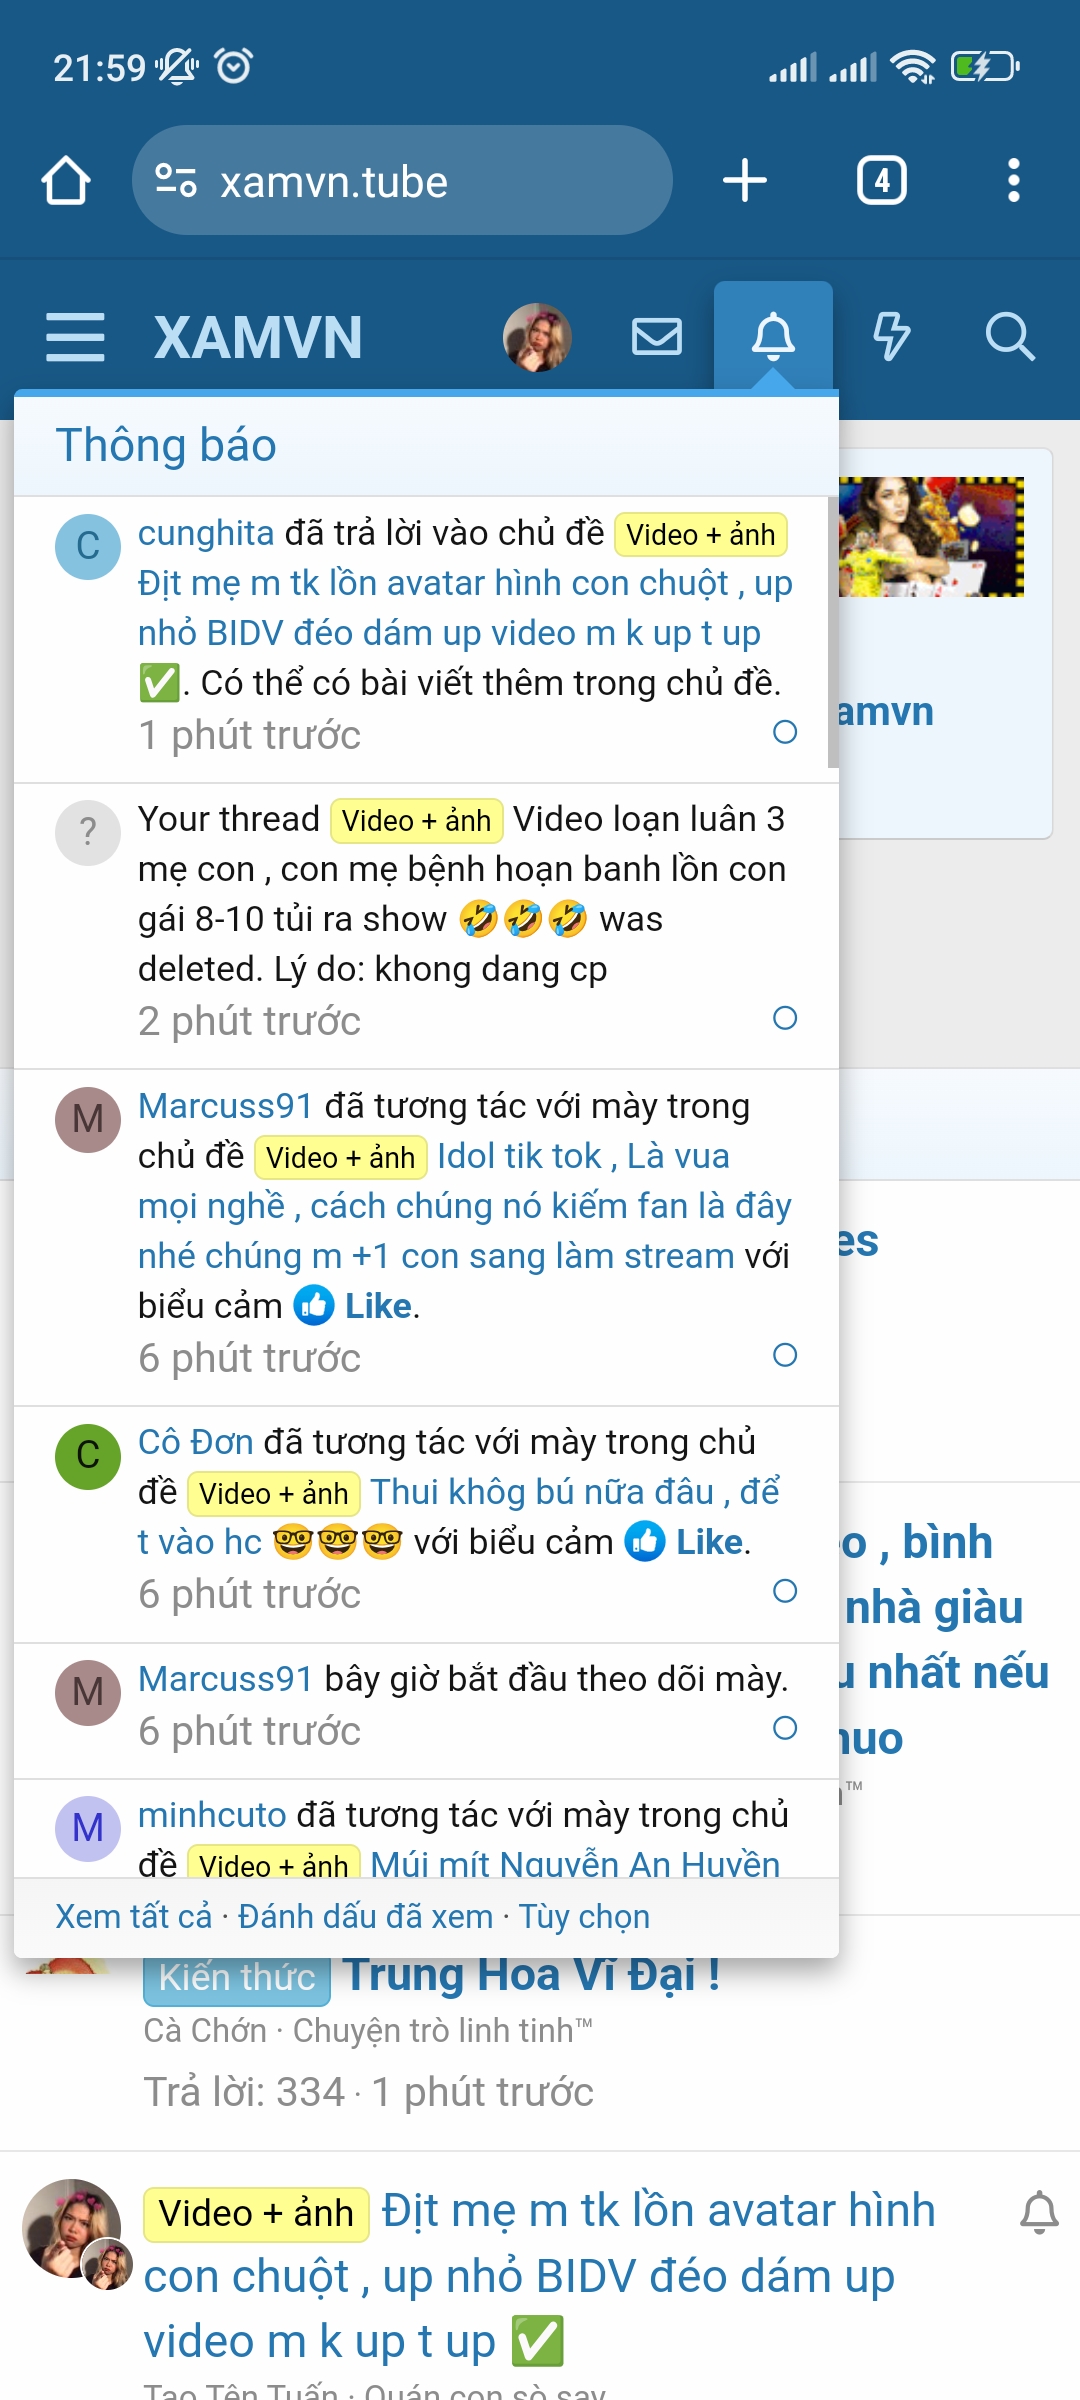
Task: Mark cunghita notification as read
Action: click(x=785, y=732)
